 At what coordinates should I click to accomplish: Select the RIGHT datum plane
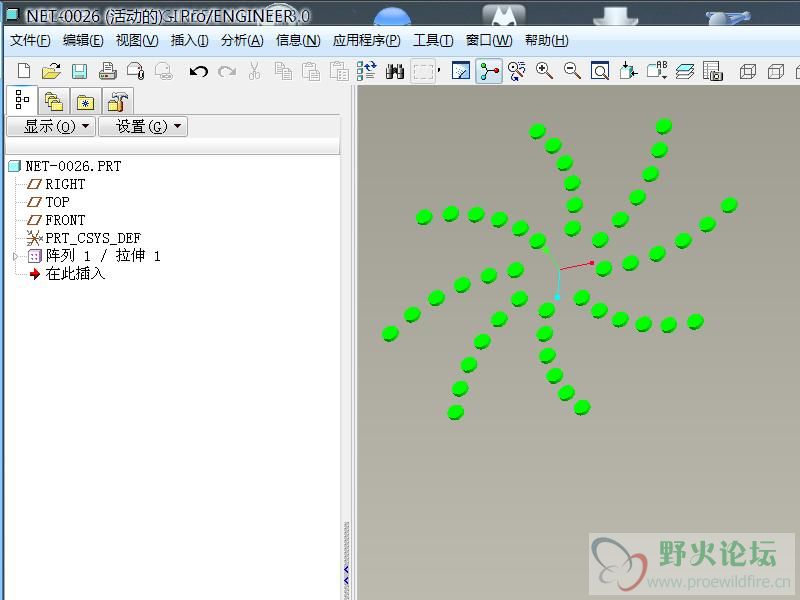65,184
